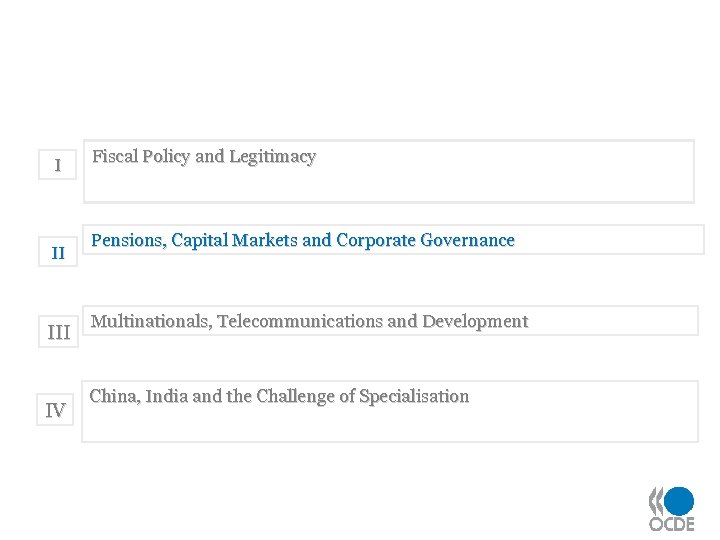Viewport: 720px width, 540px height.
Task: Click the words "Corporate Governance" in blue
Action: tap(425, 241)
